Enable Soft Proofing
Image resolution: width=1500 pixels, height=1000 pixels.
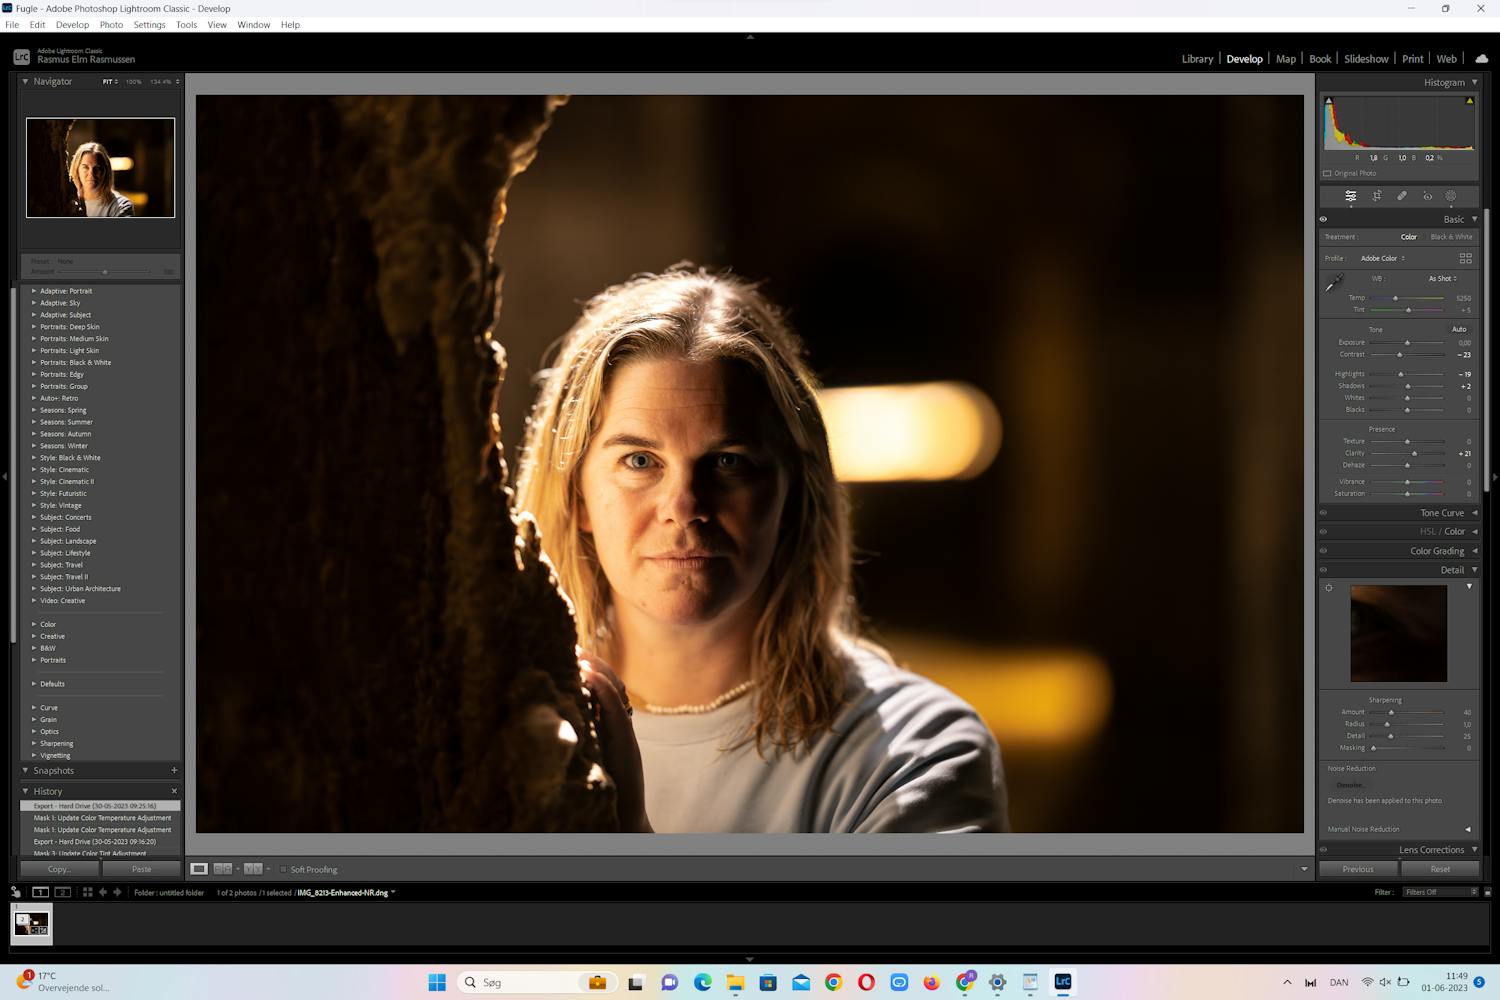(285, 869)
